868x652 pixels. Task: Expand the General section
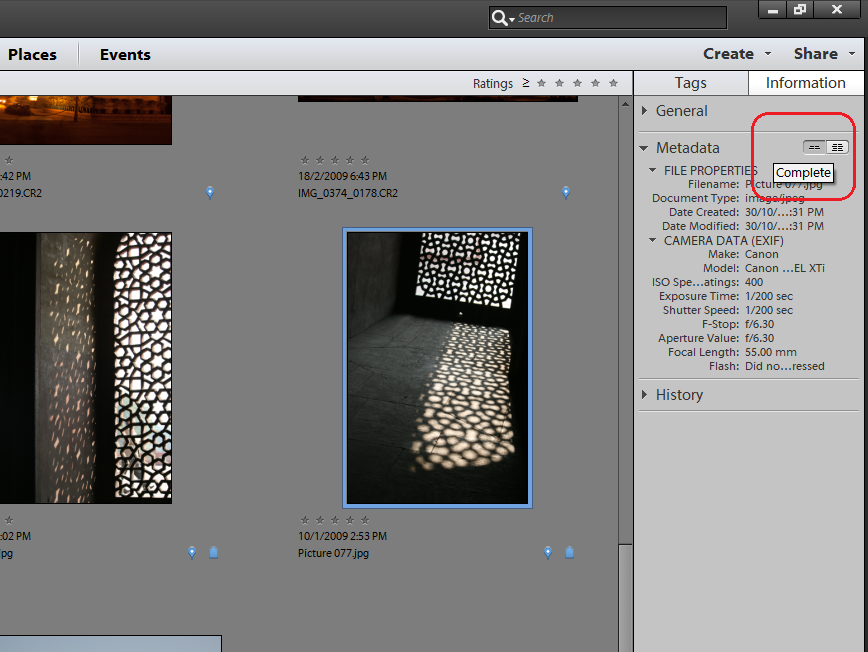coord(645,111)
